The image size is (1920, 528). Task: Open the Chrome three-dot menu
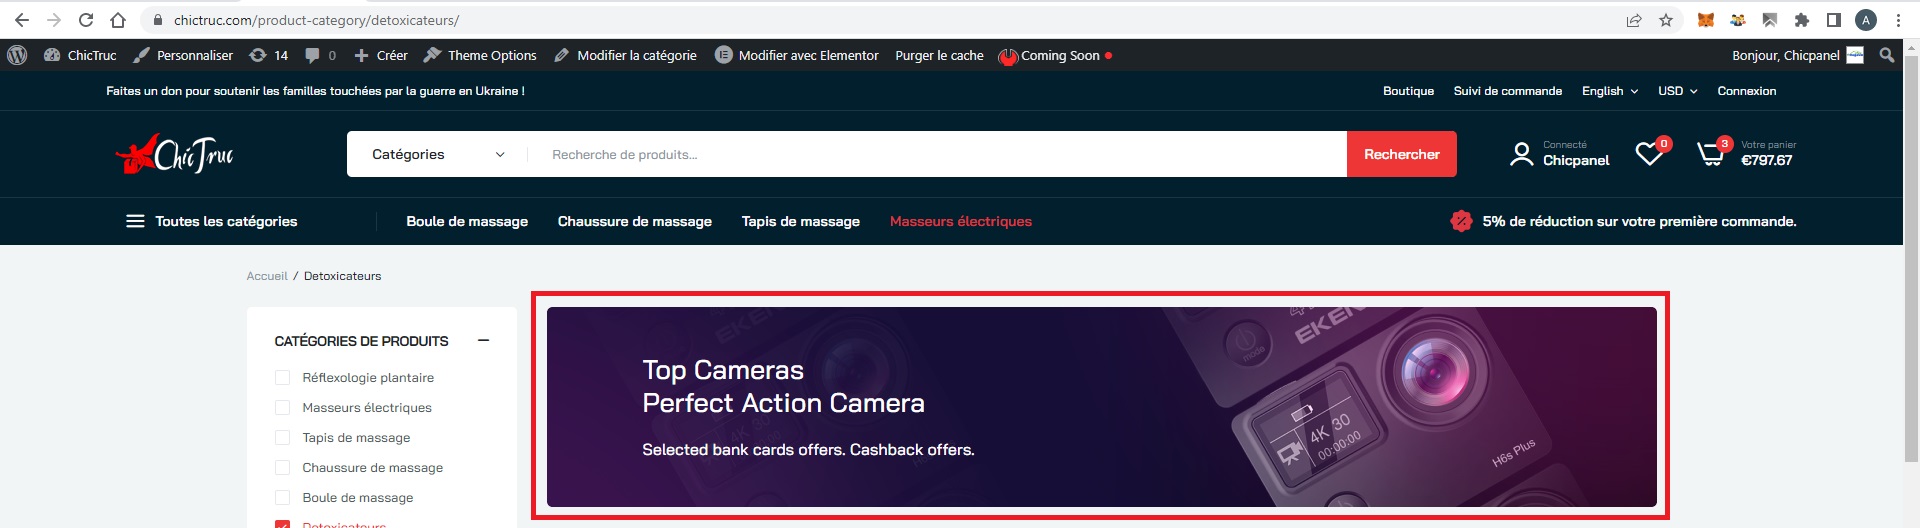(1898, 20)
